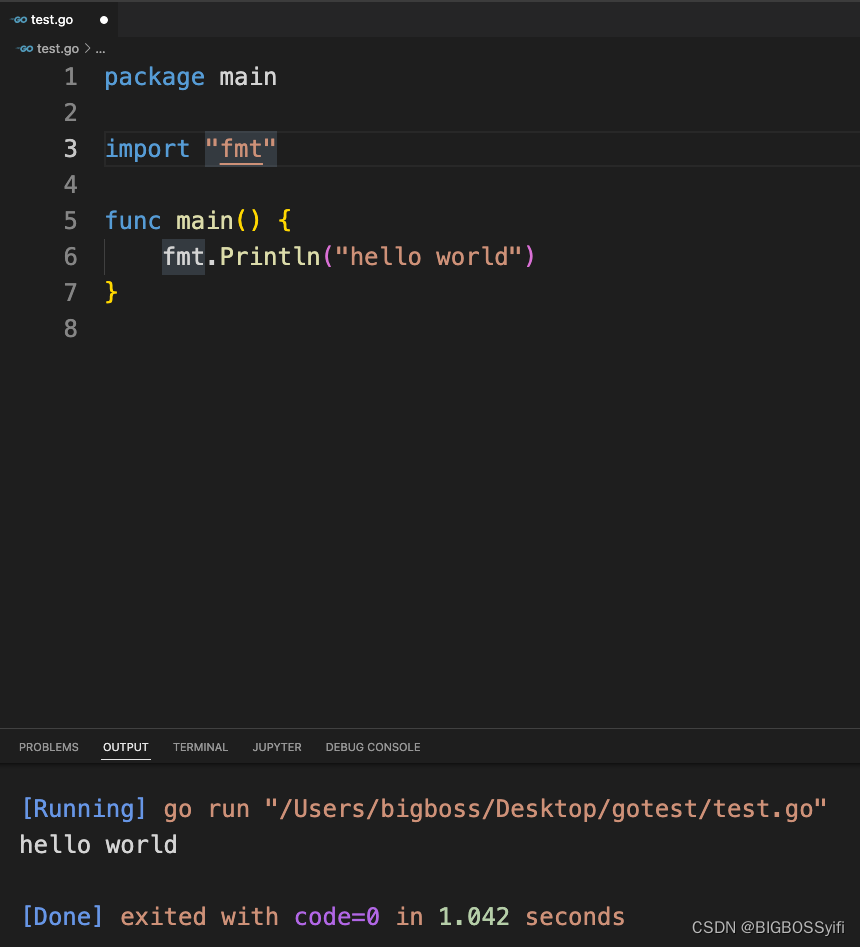This screenshot has width=860, height=947.
Task: Activate the test.go editor tab title
Action: pyautogui.click(x=52, y=20)
